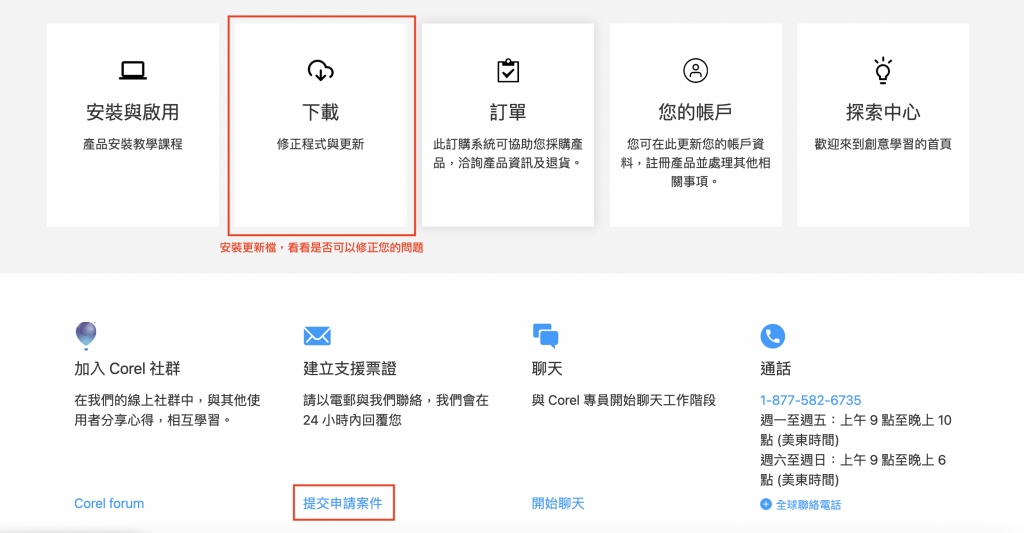
Task: Click the blue chat bubbles icon
Action: [x=545, y=336]
